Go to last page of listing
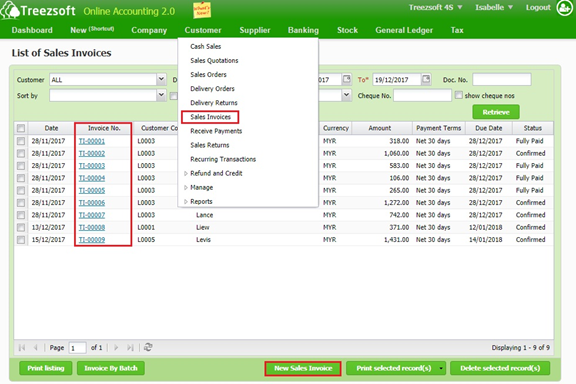576x384 pixels. click(x=130, y=347)
